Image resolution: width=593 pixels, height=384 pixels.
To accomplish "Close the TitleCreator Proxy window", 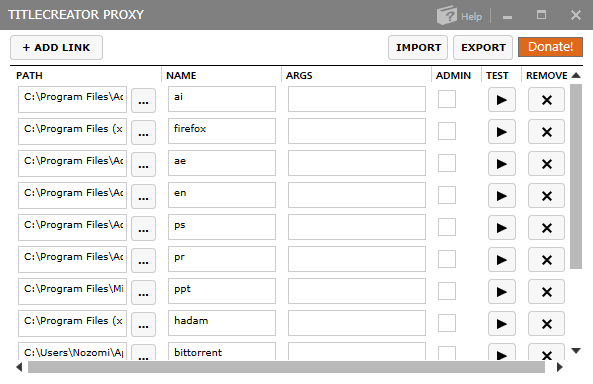I will 576,15.
